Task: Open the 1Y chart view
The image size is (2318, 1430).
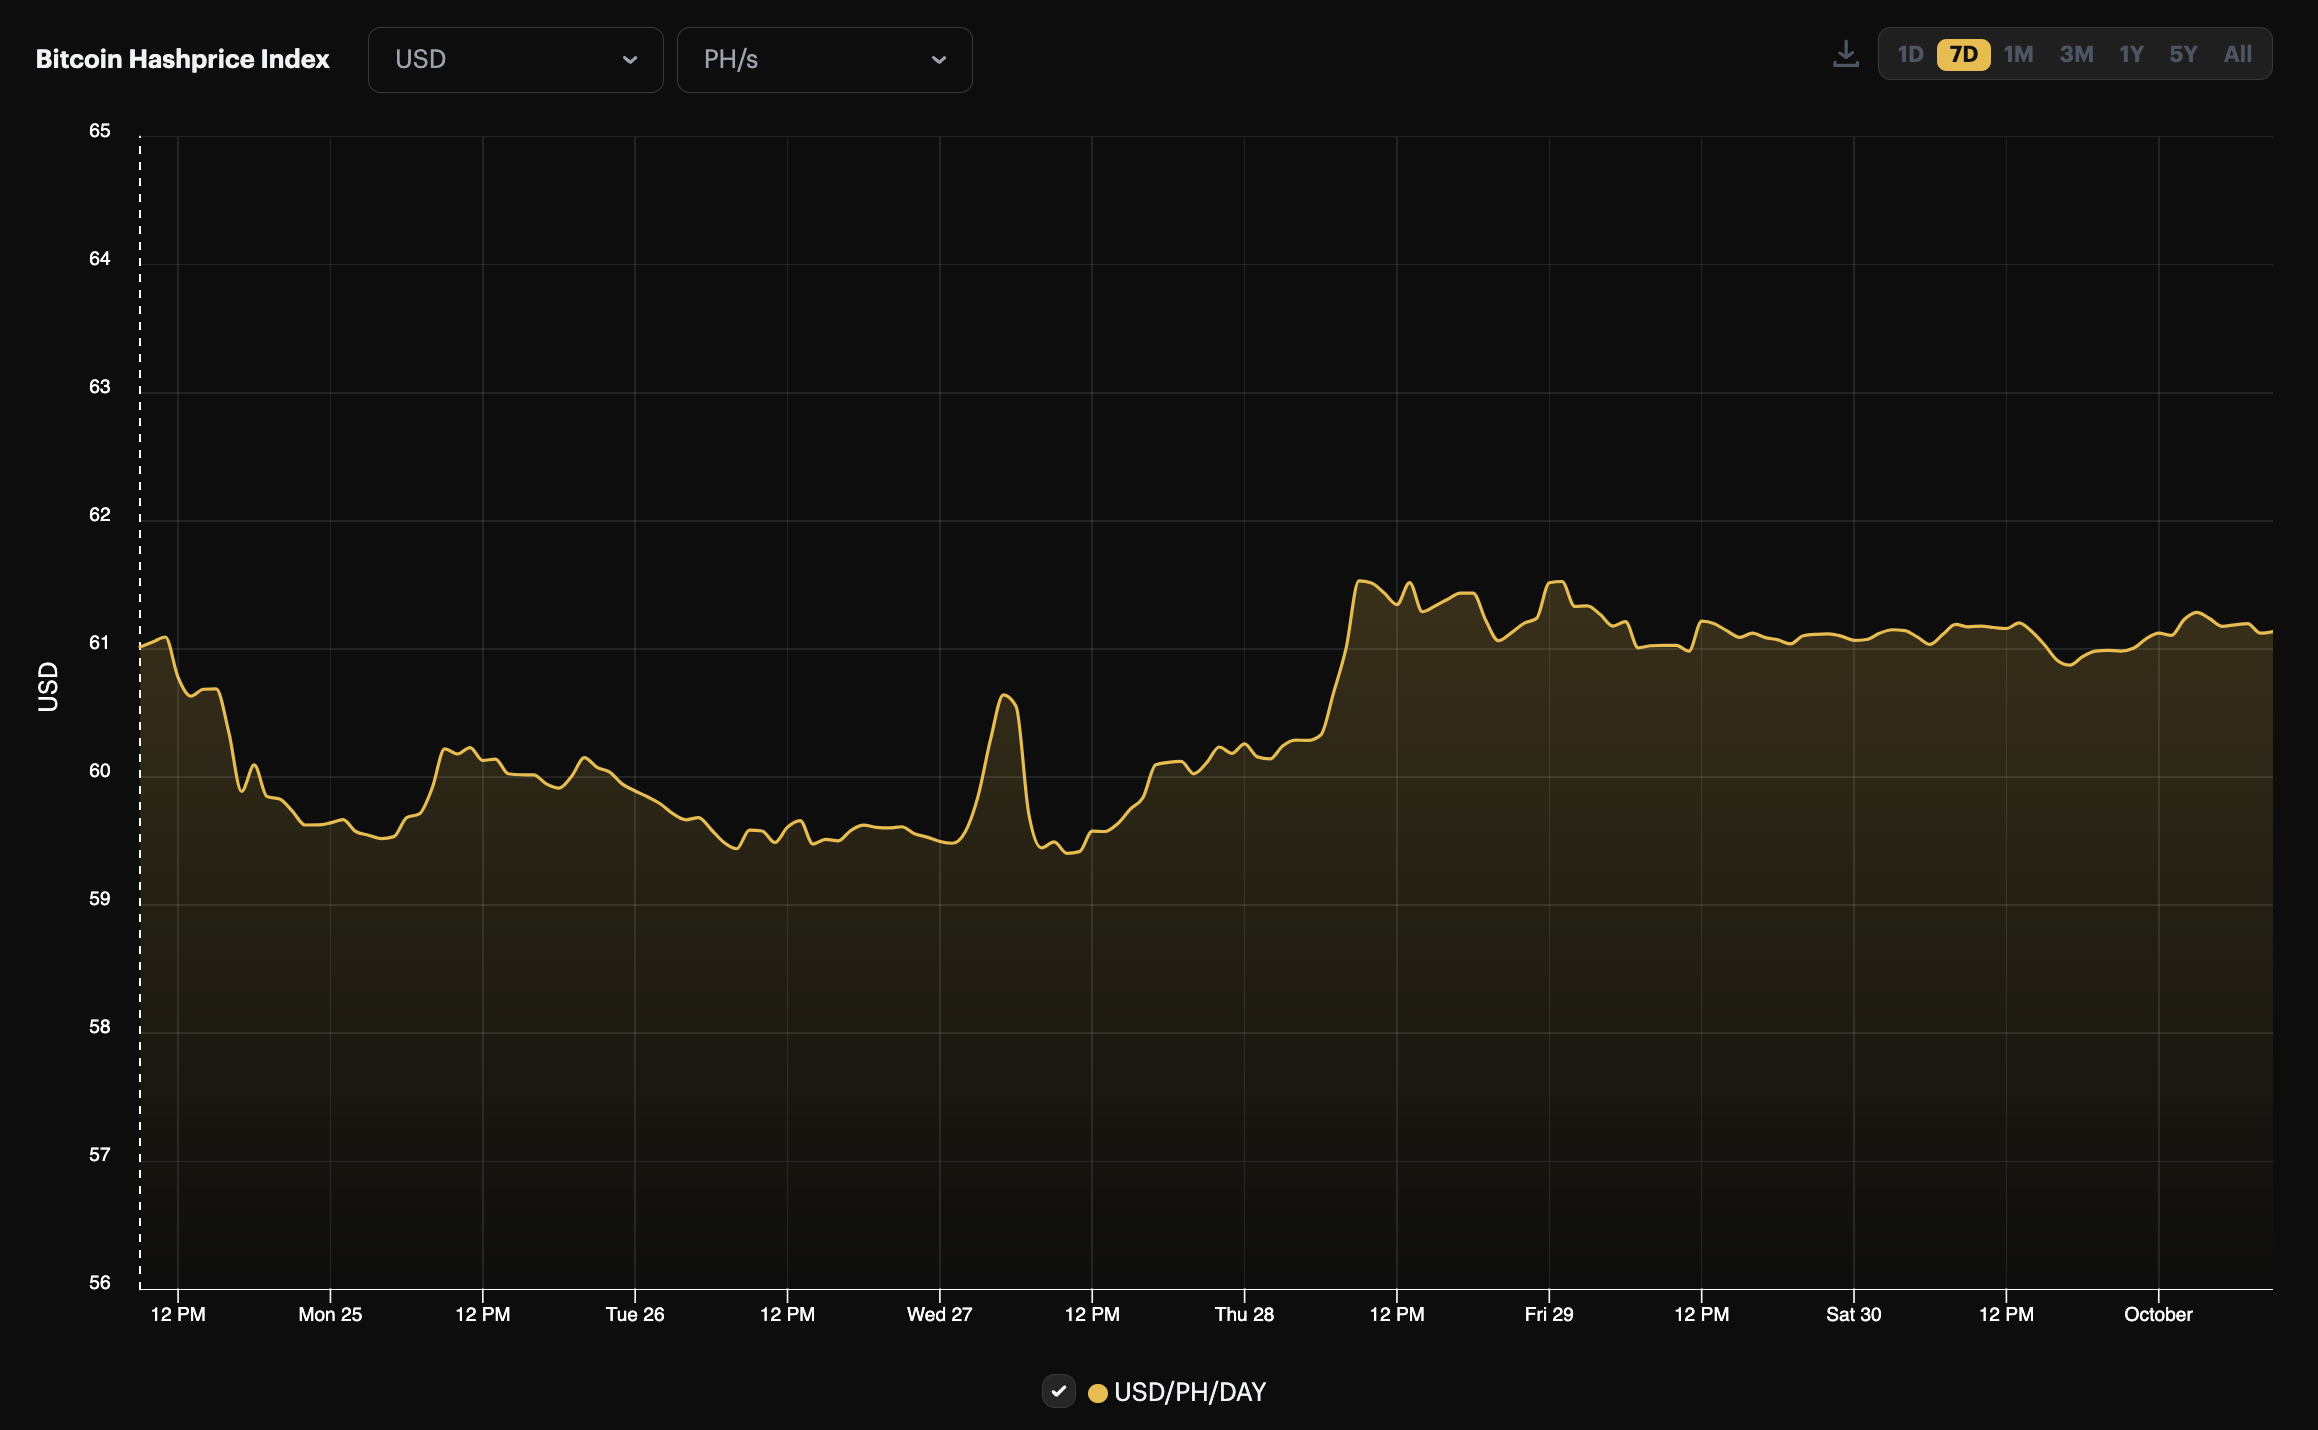Action: point(2131,54)
